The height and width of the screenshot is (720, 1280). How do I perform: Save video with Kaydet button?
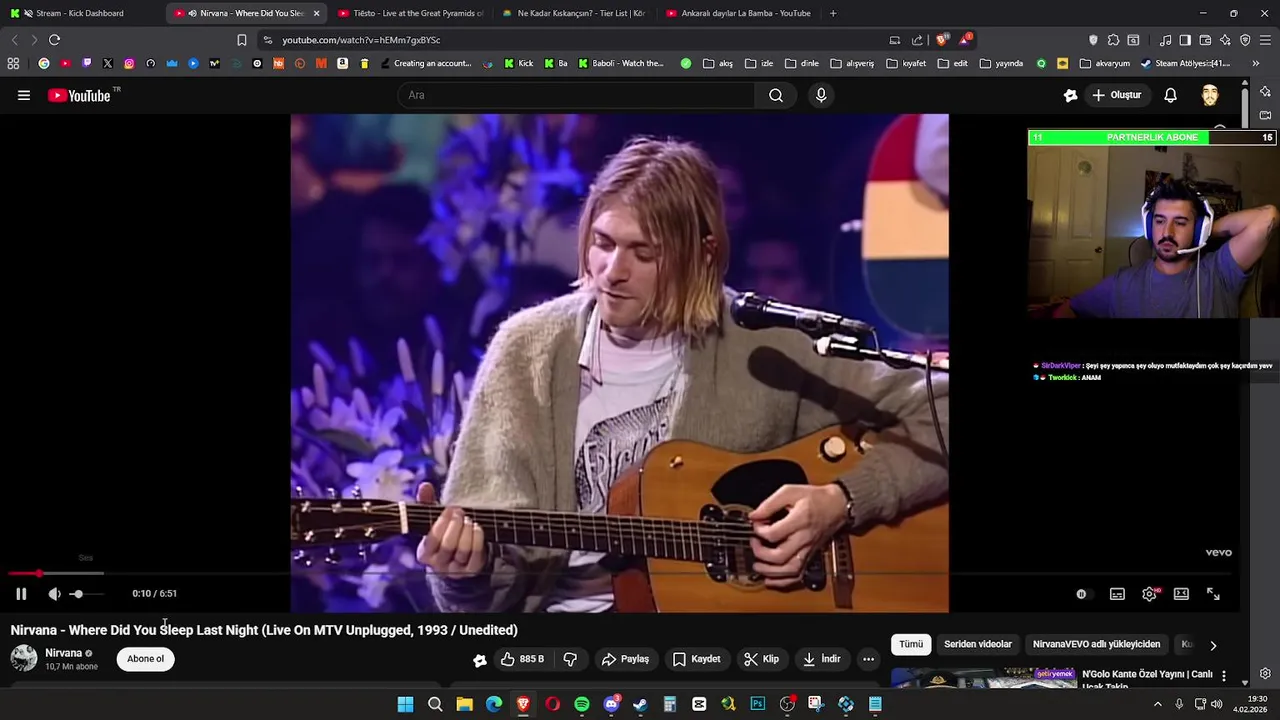(696, 659)
